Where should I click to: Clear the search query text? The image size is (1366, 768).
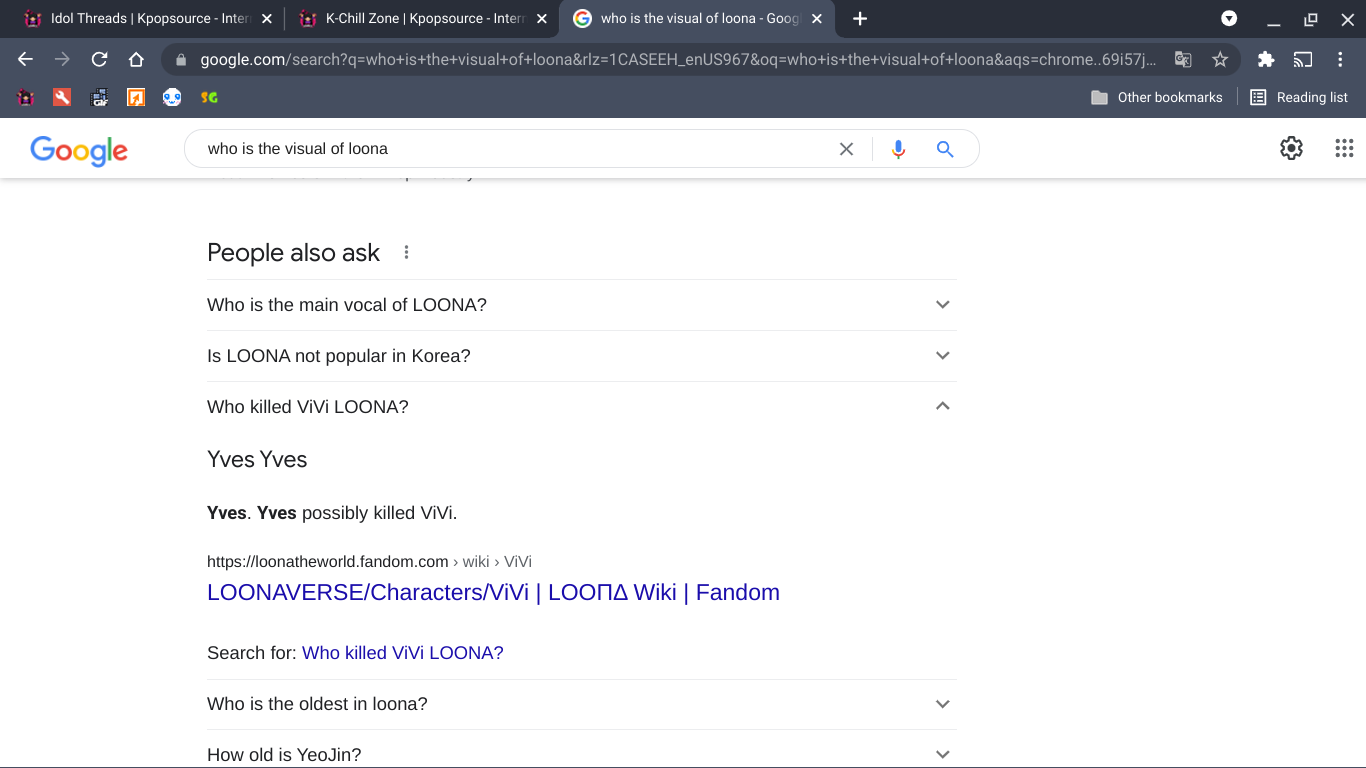pos(846,149)
